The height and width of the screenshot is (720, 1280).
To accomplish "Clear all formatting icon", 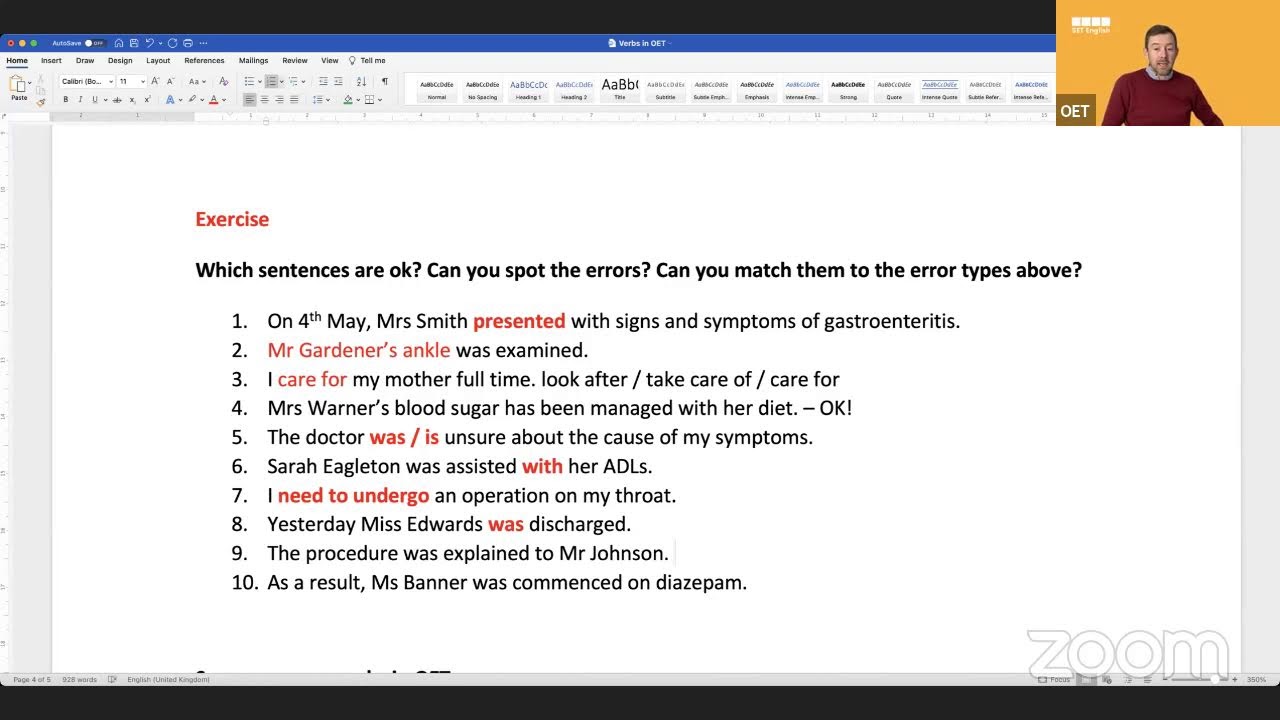I will click(224, 81).
